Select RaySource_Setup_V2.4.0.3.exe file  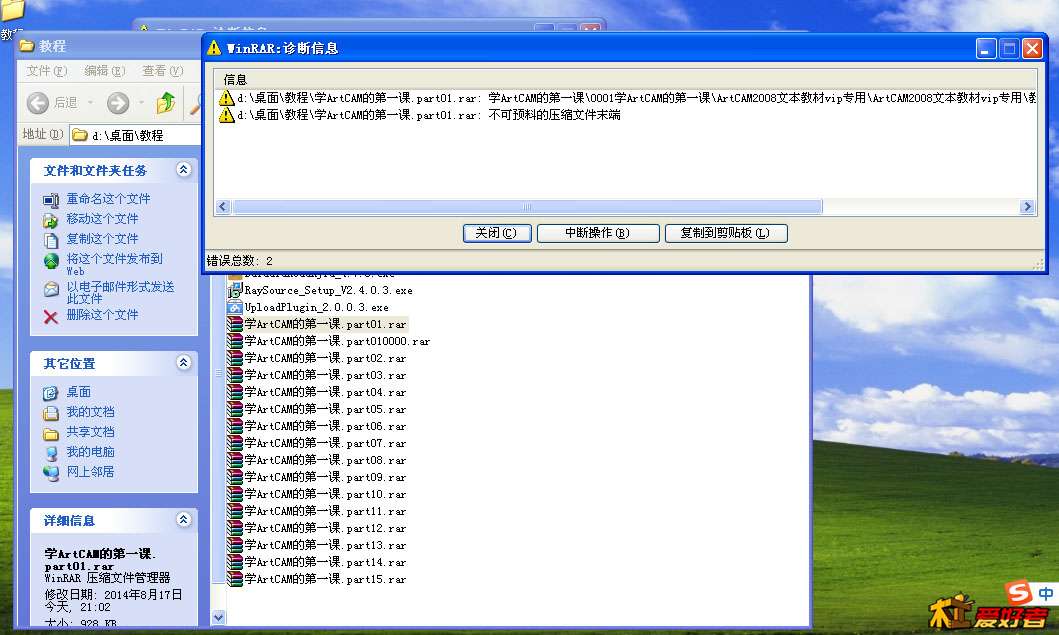click(x=320, y=290)
